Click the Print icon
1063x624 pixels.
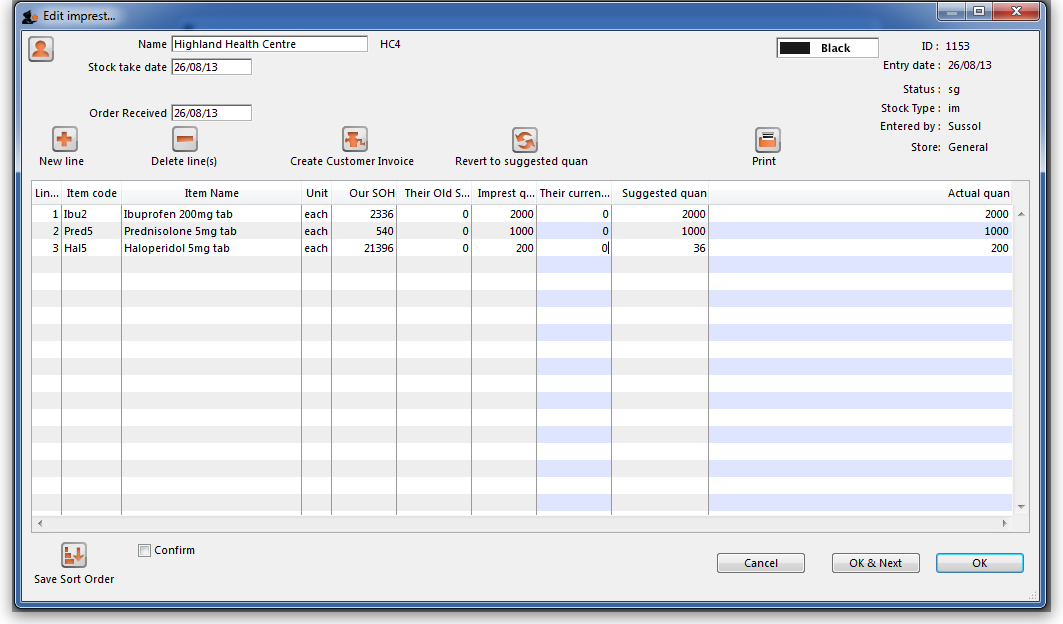767,140
